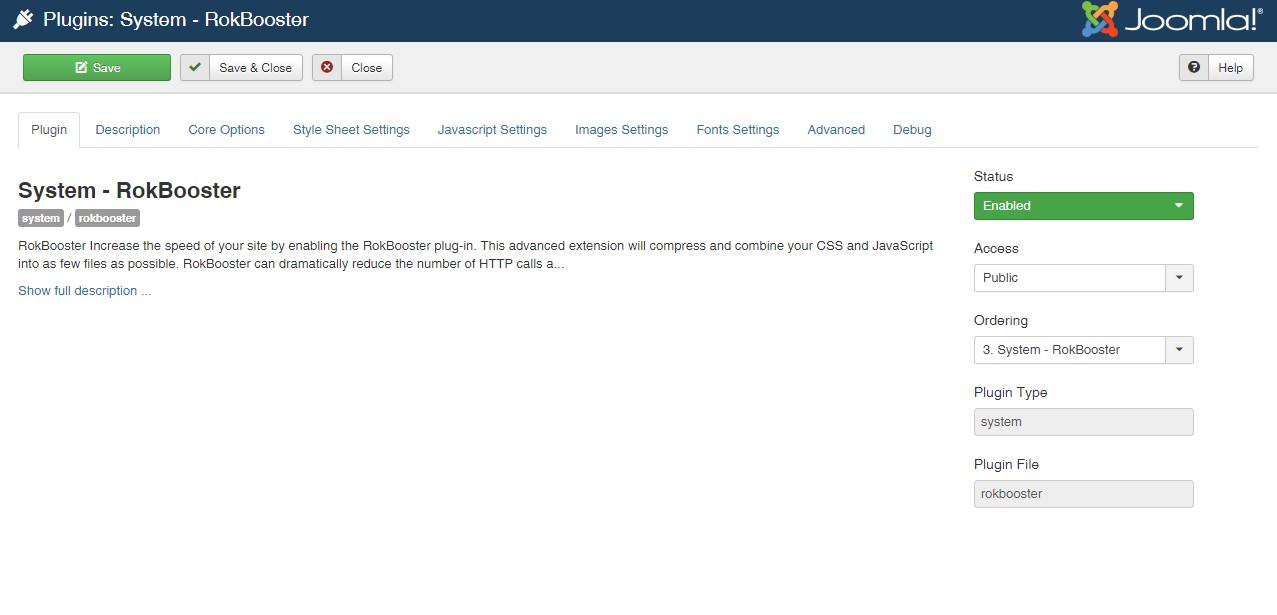
Task: Click the Plugins: System - RokBooster title
Action: 176,19
